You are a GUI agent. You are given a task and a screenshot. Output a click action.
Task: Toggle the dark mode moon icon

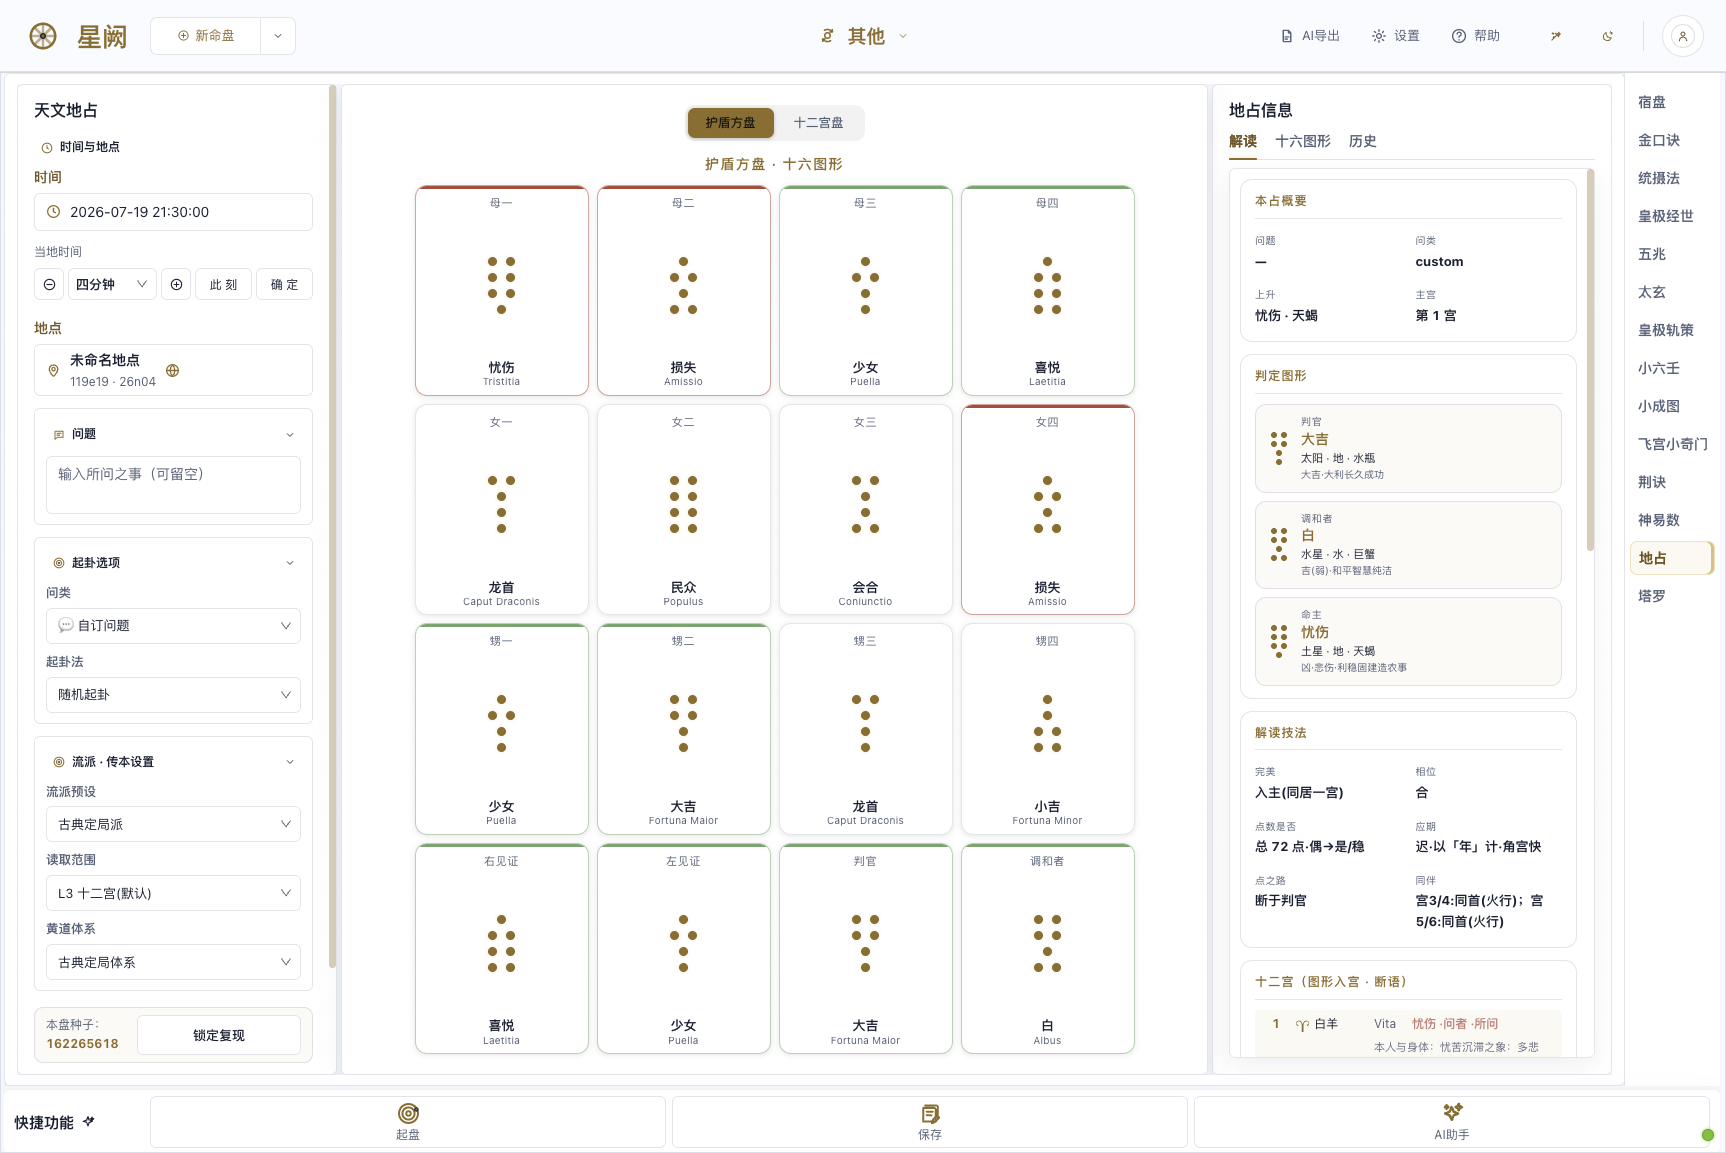point(1608,36)
